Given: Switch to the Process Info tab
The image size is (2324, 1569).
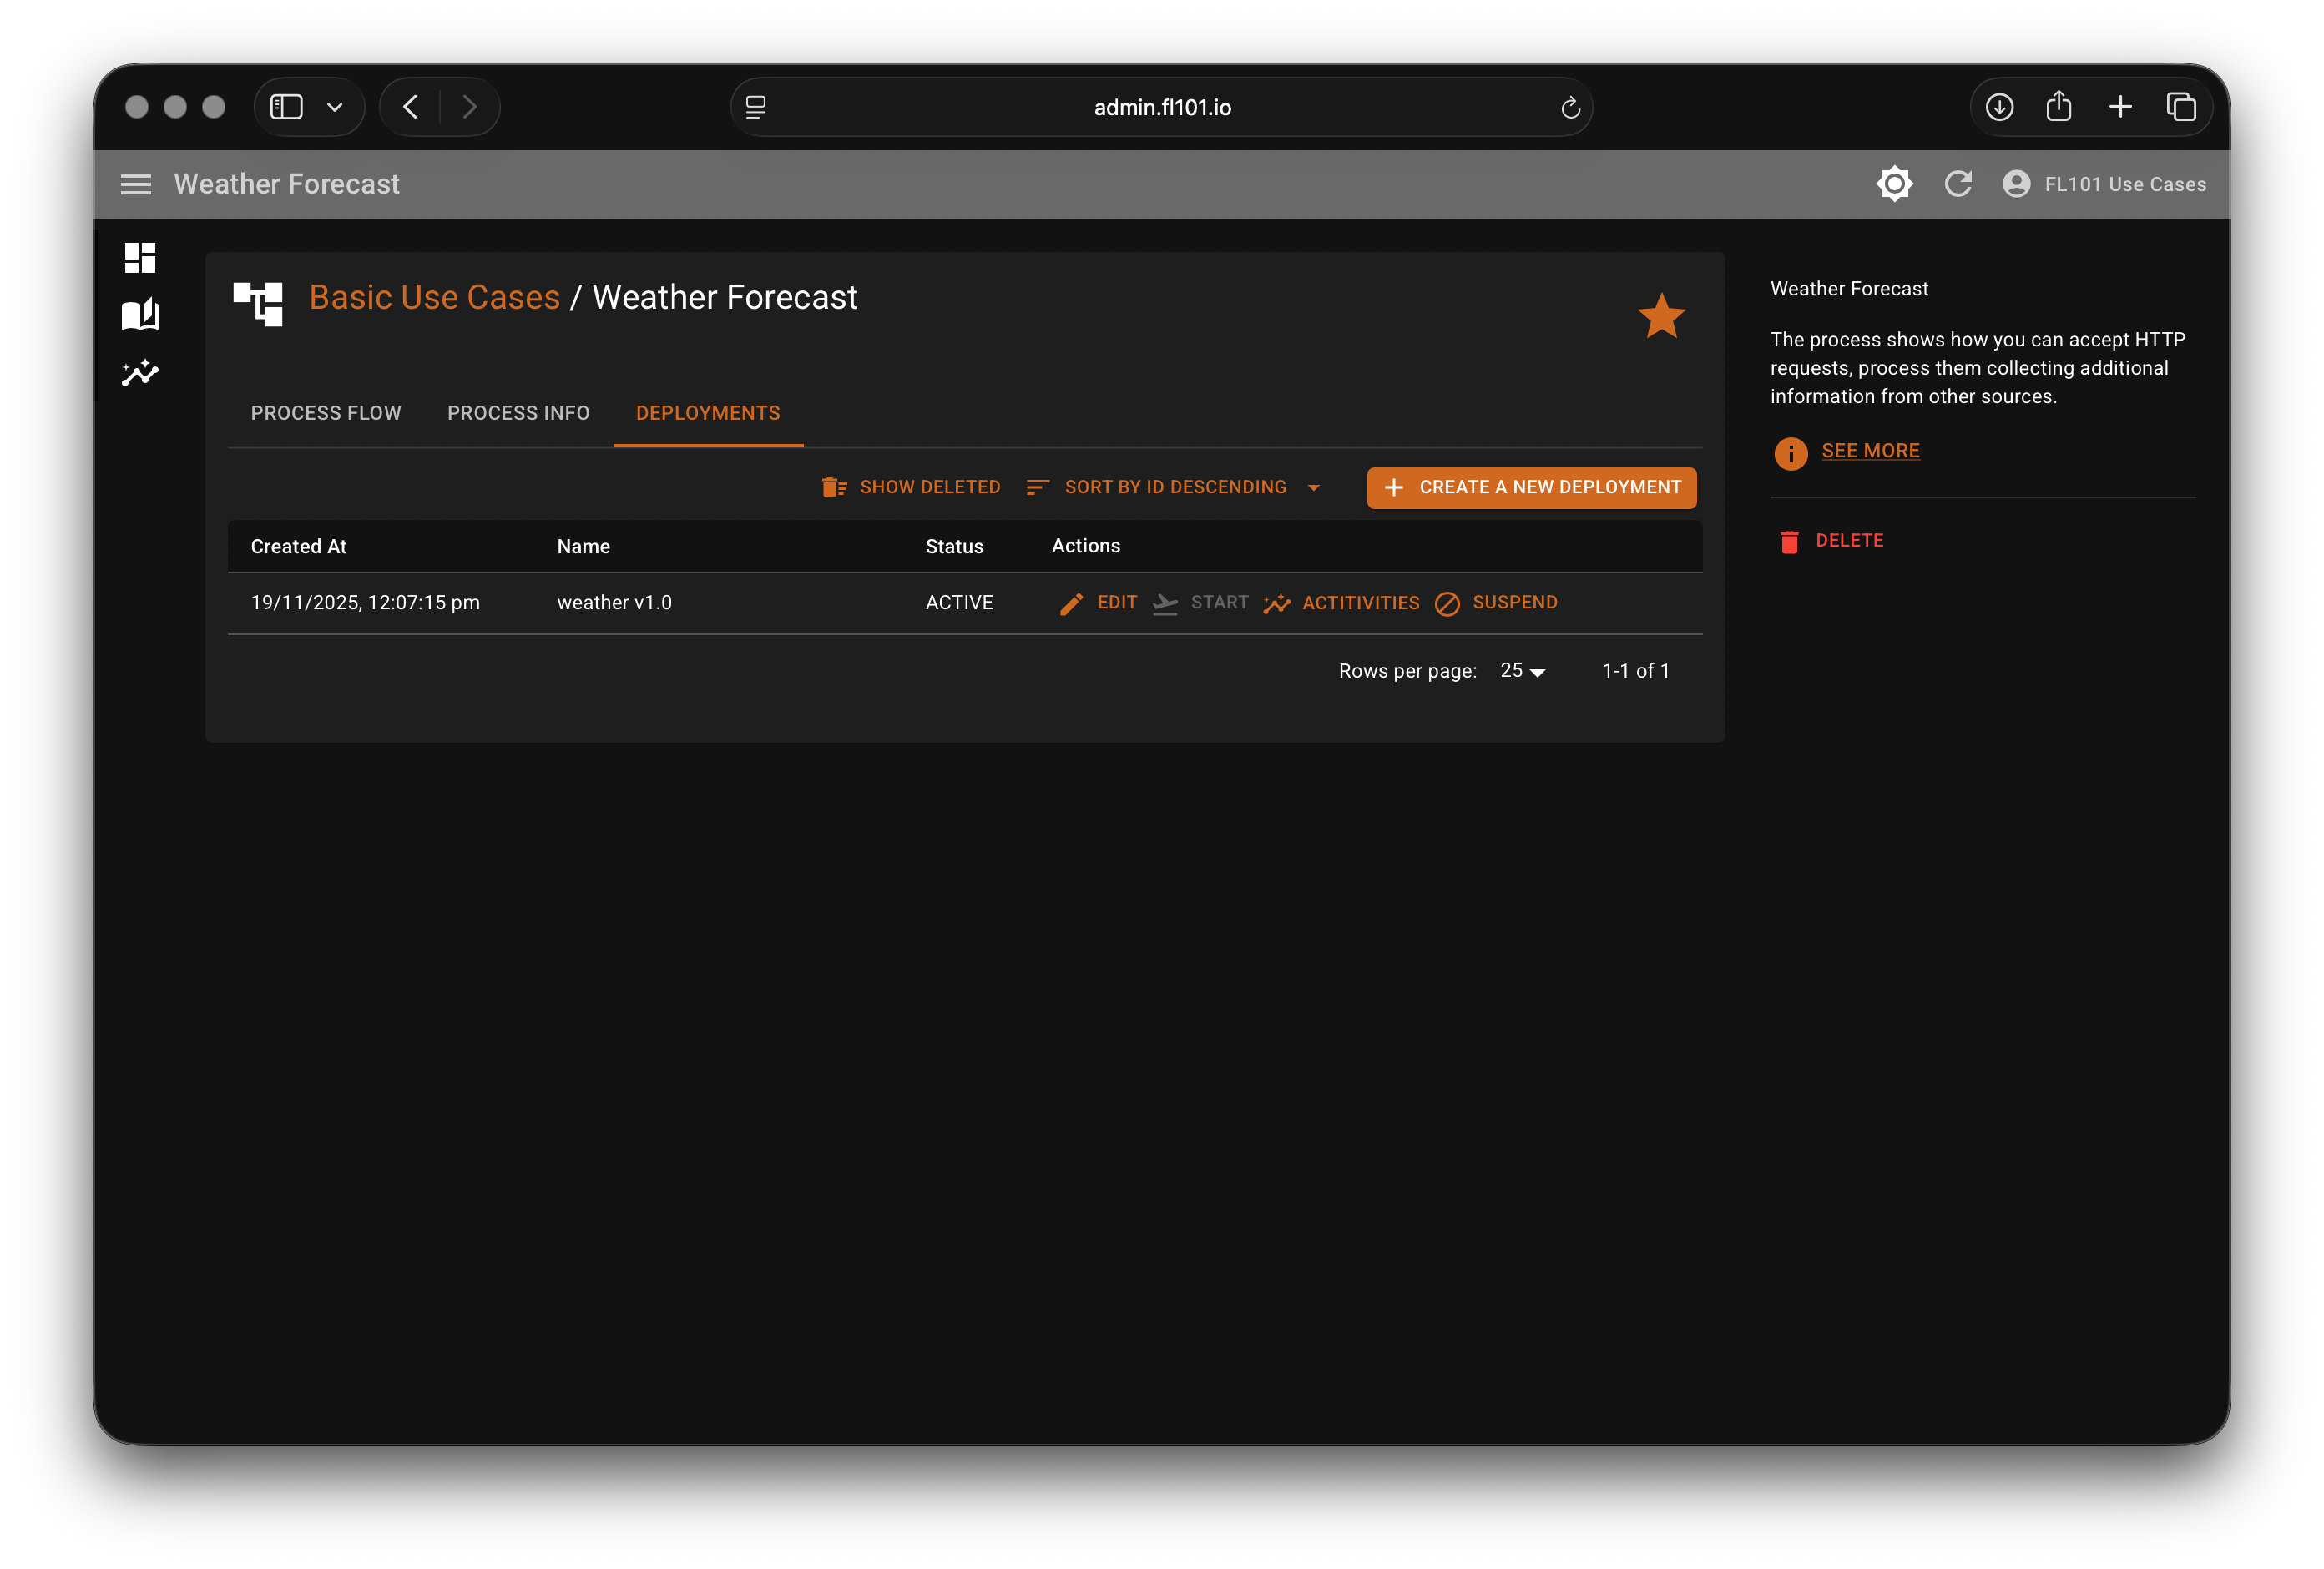Looking at the screenshot, I should [x=518, y=413].
